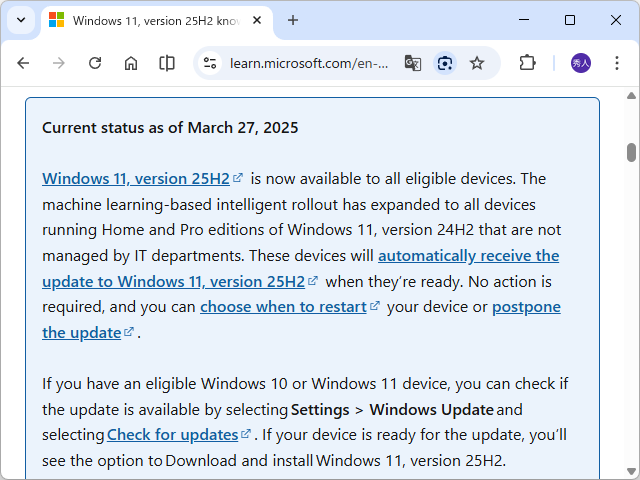Follow the automatically receive the update link

(469, 256)
